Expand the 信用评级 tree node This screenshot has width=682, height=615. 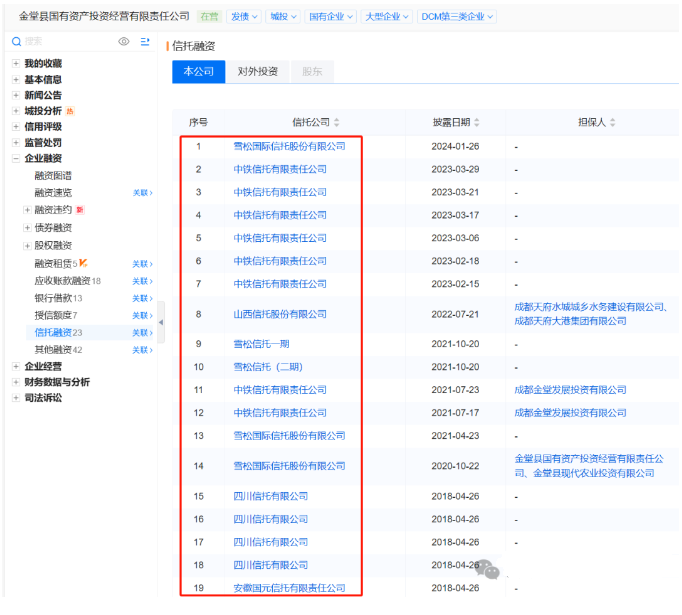16,127
